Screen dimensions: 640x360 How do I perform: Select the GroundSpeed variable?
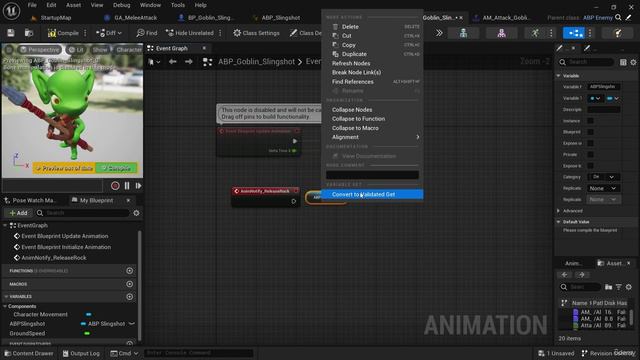(27, 333)
